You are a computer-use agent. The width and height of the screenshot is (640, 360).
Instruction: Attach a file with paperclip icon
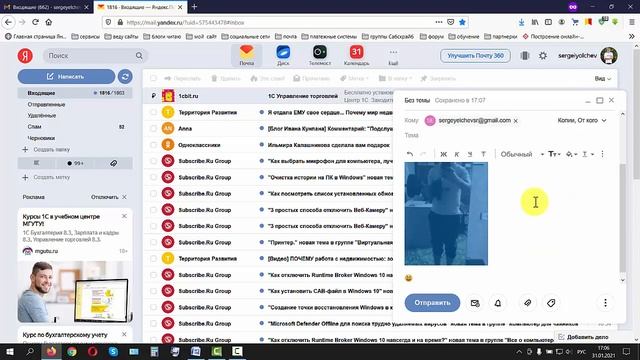coord(527,303)
